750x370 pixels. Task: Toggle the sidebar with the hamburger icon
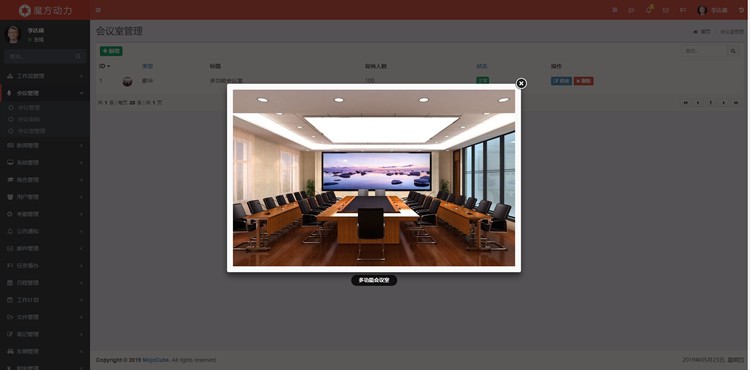(x=98, y=10)
